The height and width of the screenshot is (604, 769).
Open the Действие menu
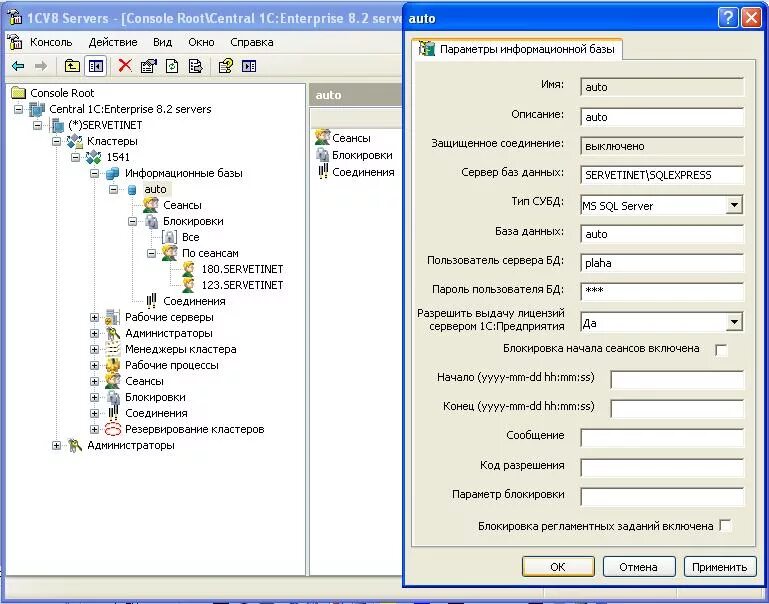pyautogui.click(x=113, y=42)
